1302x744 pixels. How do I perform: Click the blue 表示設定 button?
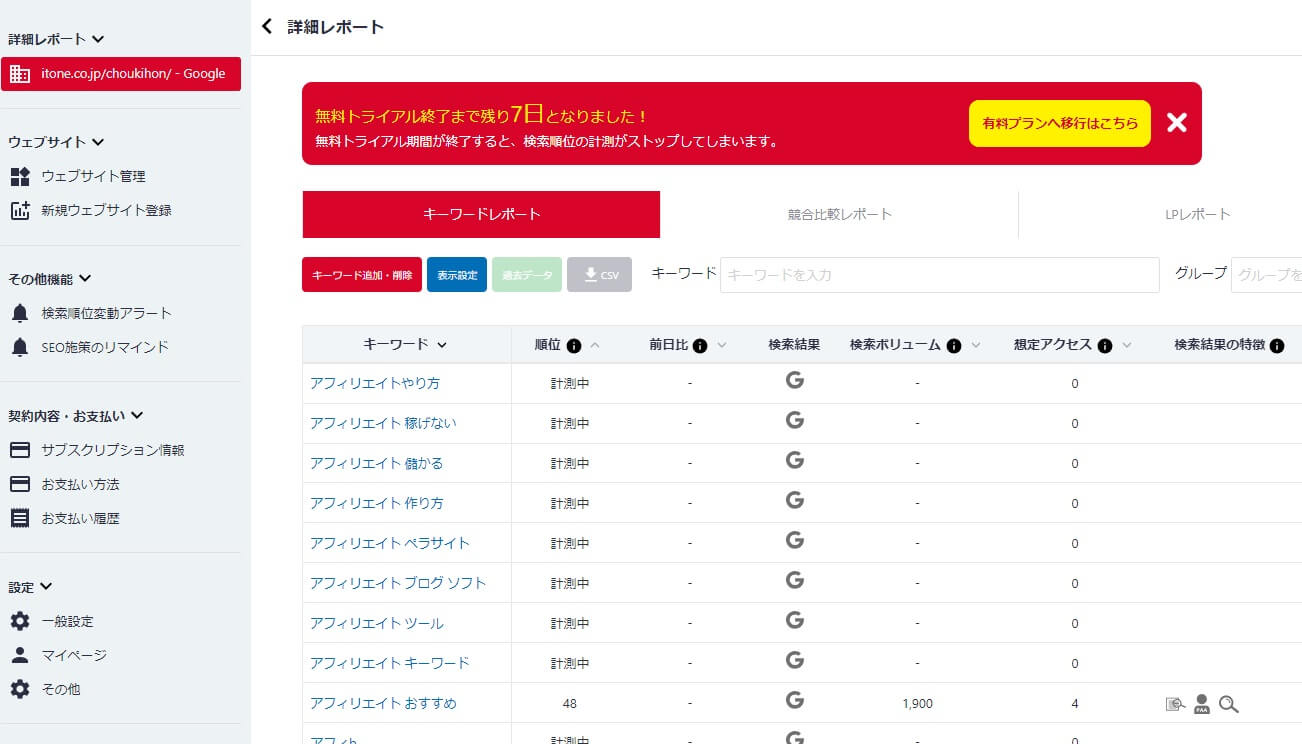457,275
